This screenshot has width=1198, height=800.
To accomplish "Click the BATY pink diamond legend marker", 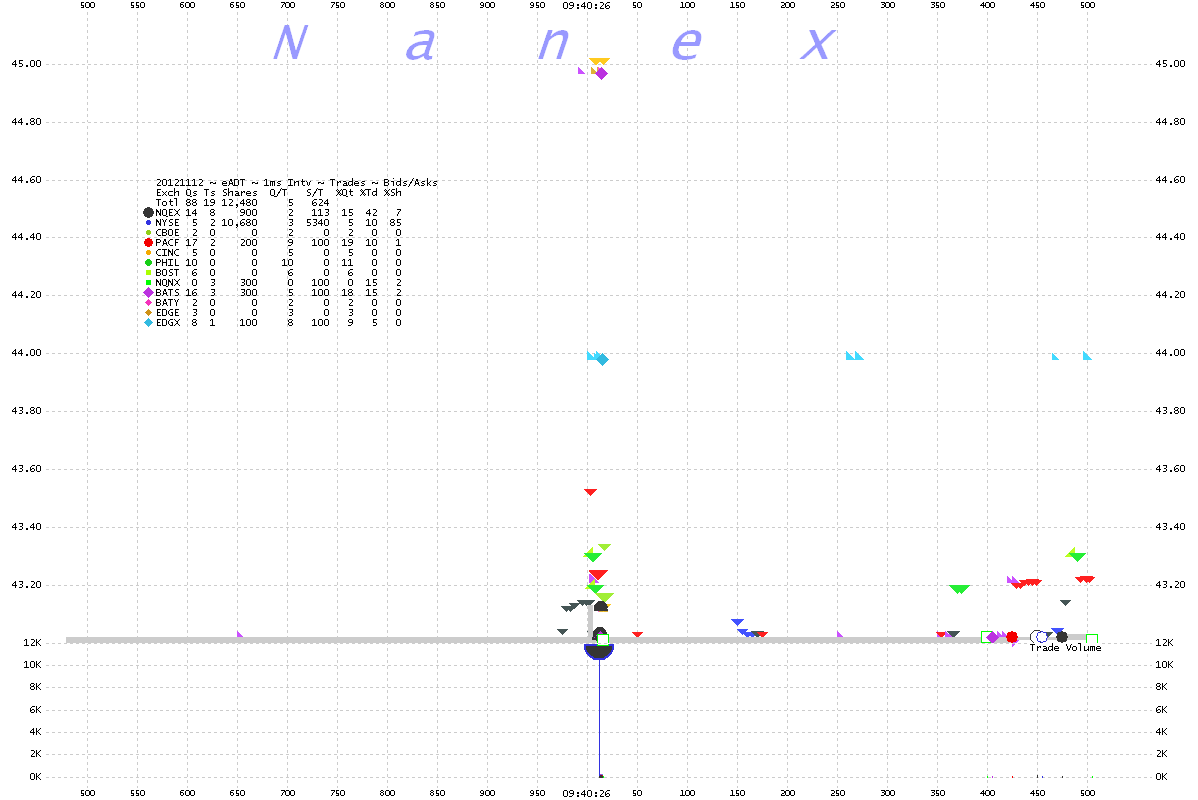I will 148,303.
